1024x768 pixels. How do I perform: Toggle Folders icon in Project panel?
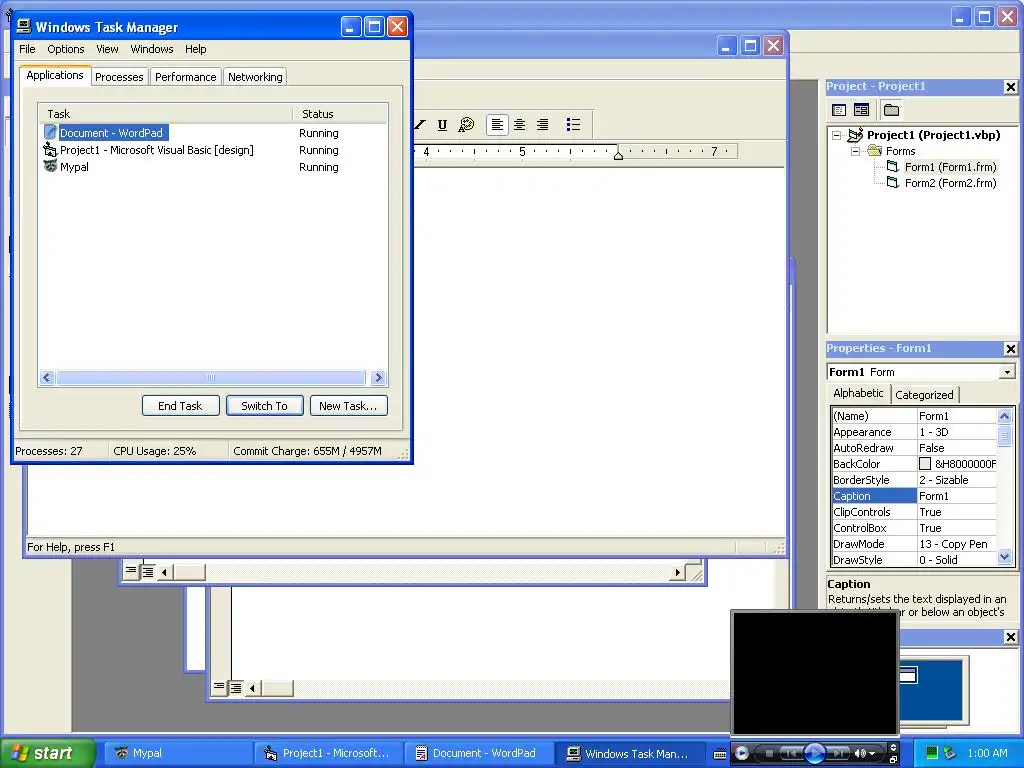point(891,110)
